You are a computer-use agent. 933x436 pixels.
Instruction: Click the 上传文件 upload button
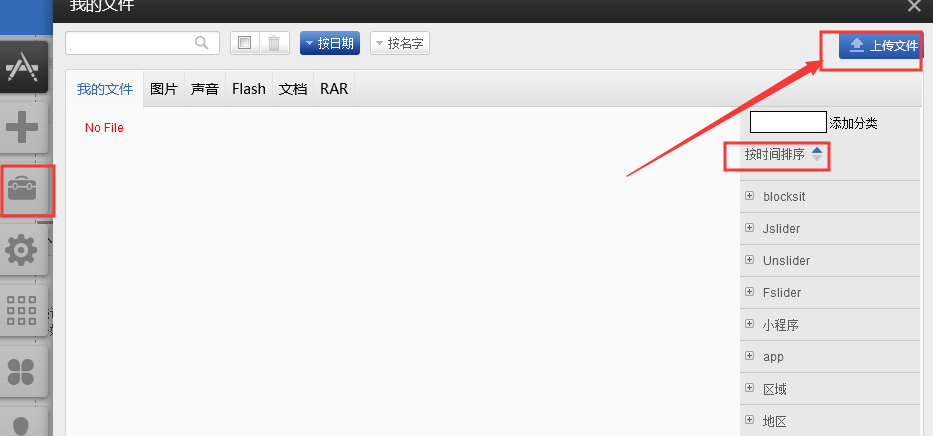pyautogui.click(x=882, y=46)
